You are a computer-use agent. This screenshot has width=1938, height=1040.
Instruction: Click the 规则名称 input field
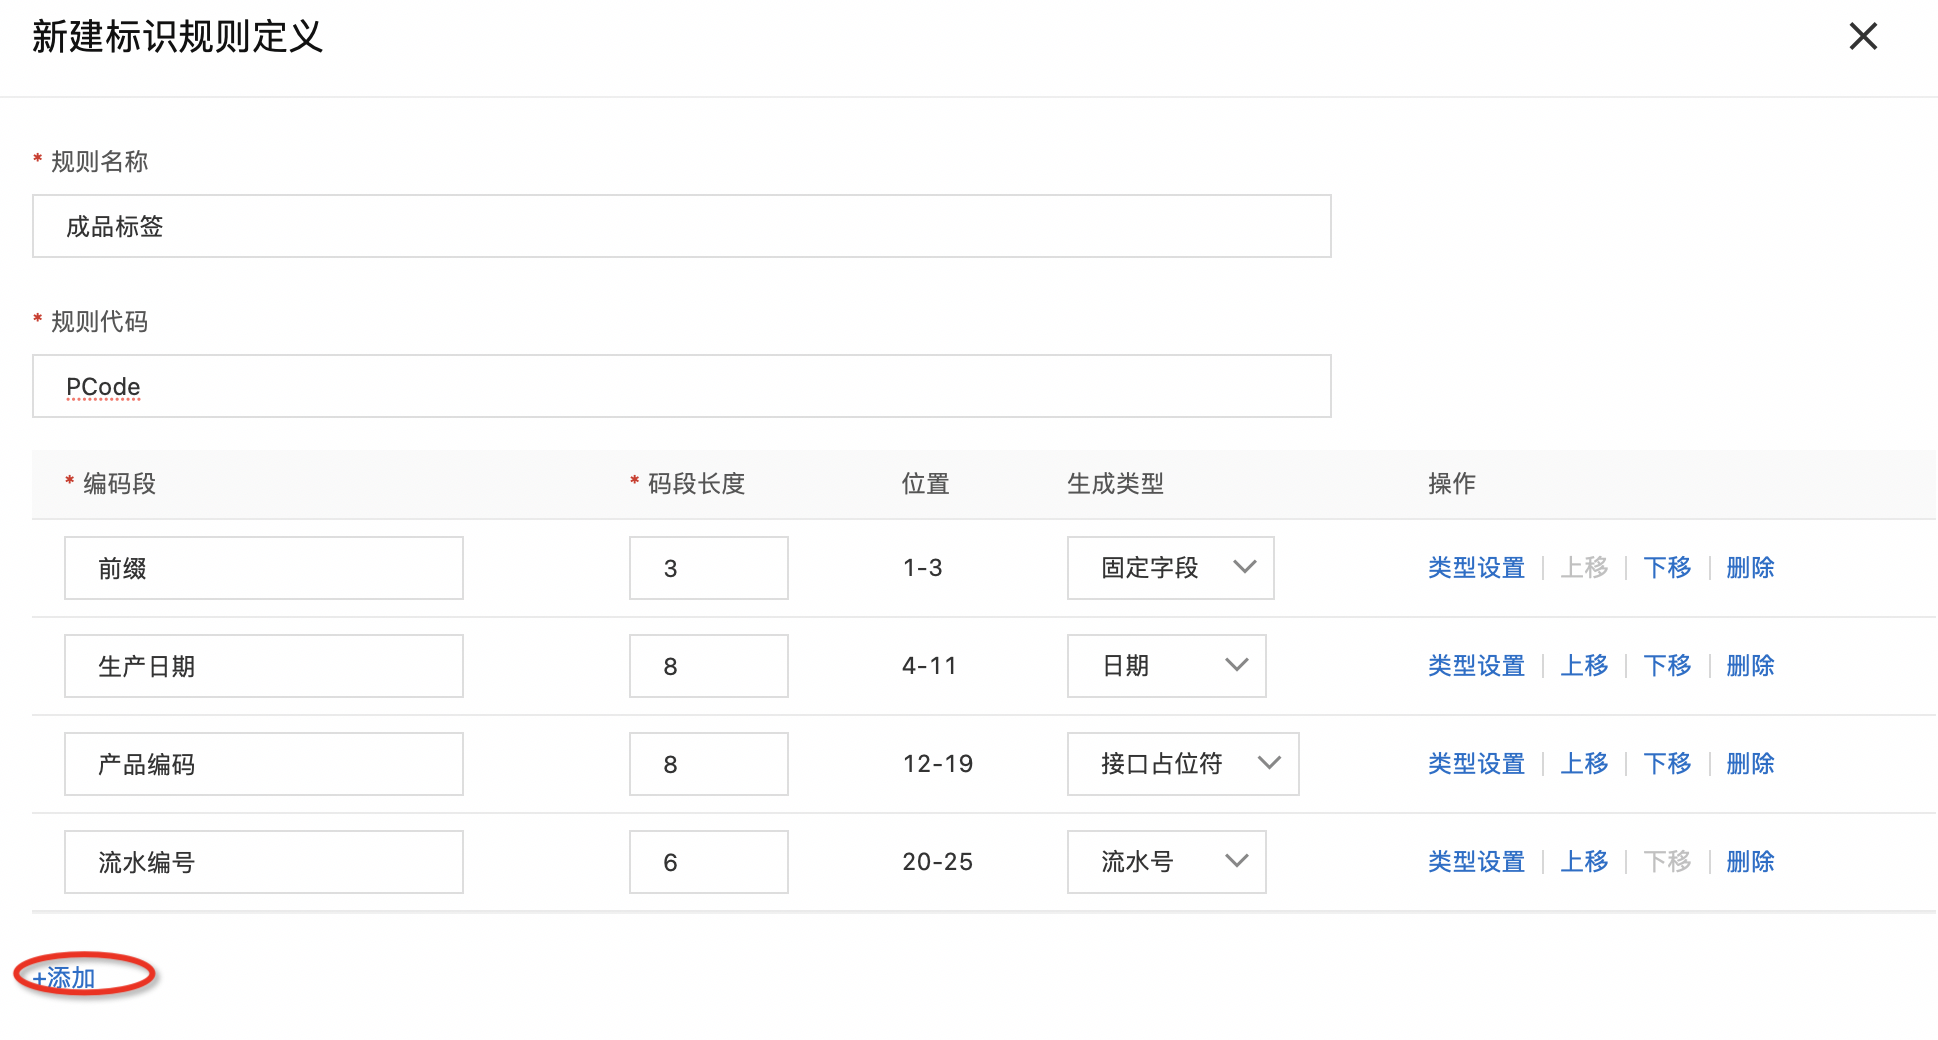pyautogui.click(x=682, y=226)
